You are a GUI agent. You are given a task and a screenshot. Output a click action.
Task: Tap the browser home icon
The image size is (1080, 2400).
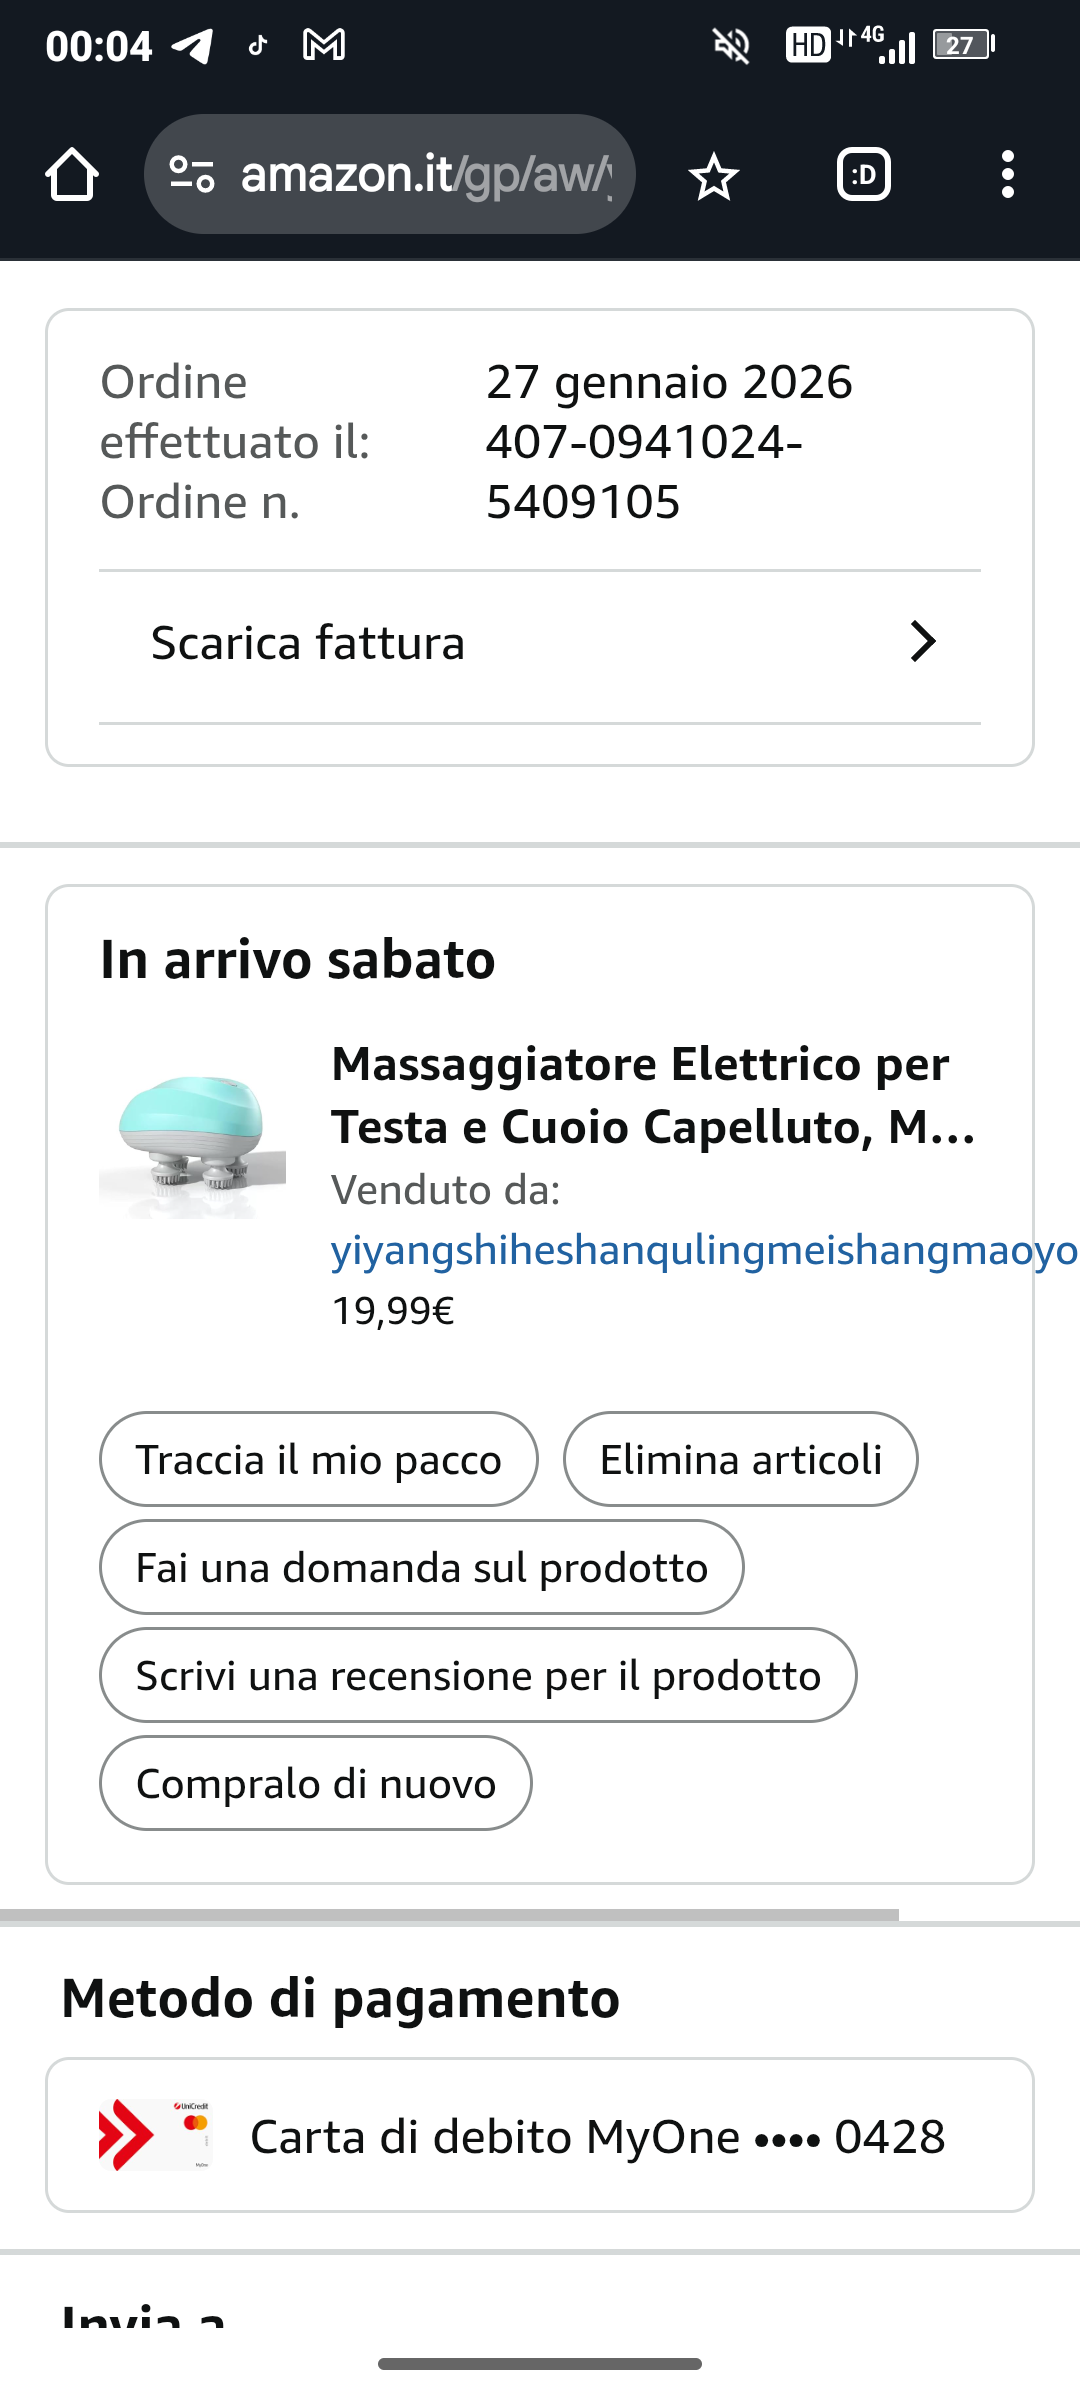pos(72,175)
